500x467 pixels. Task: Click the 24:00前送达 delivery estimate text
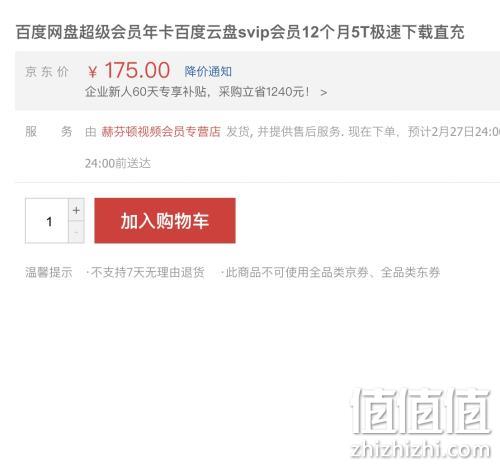click(118, 163)
